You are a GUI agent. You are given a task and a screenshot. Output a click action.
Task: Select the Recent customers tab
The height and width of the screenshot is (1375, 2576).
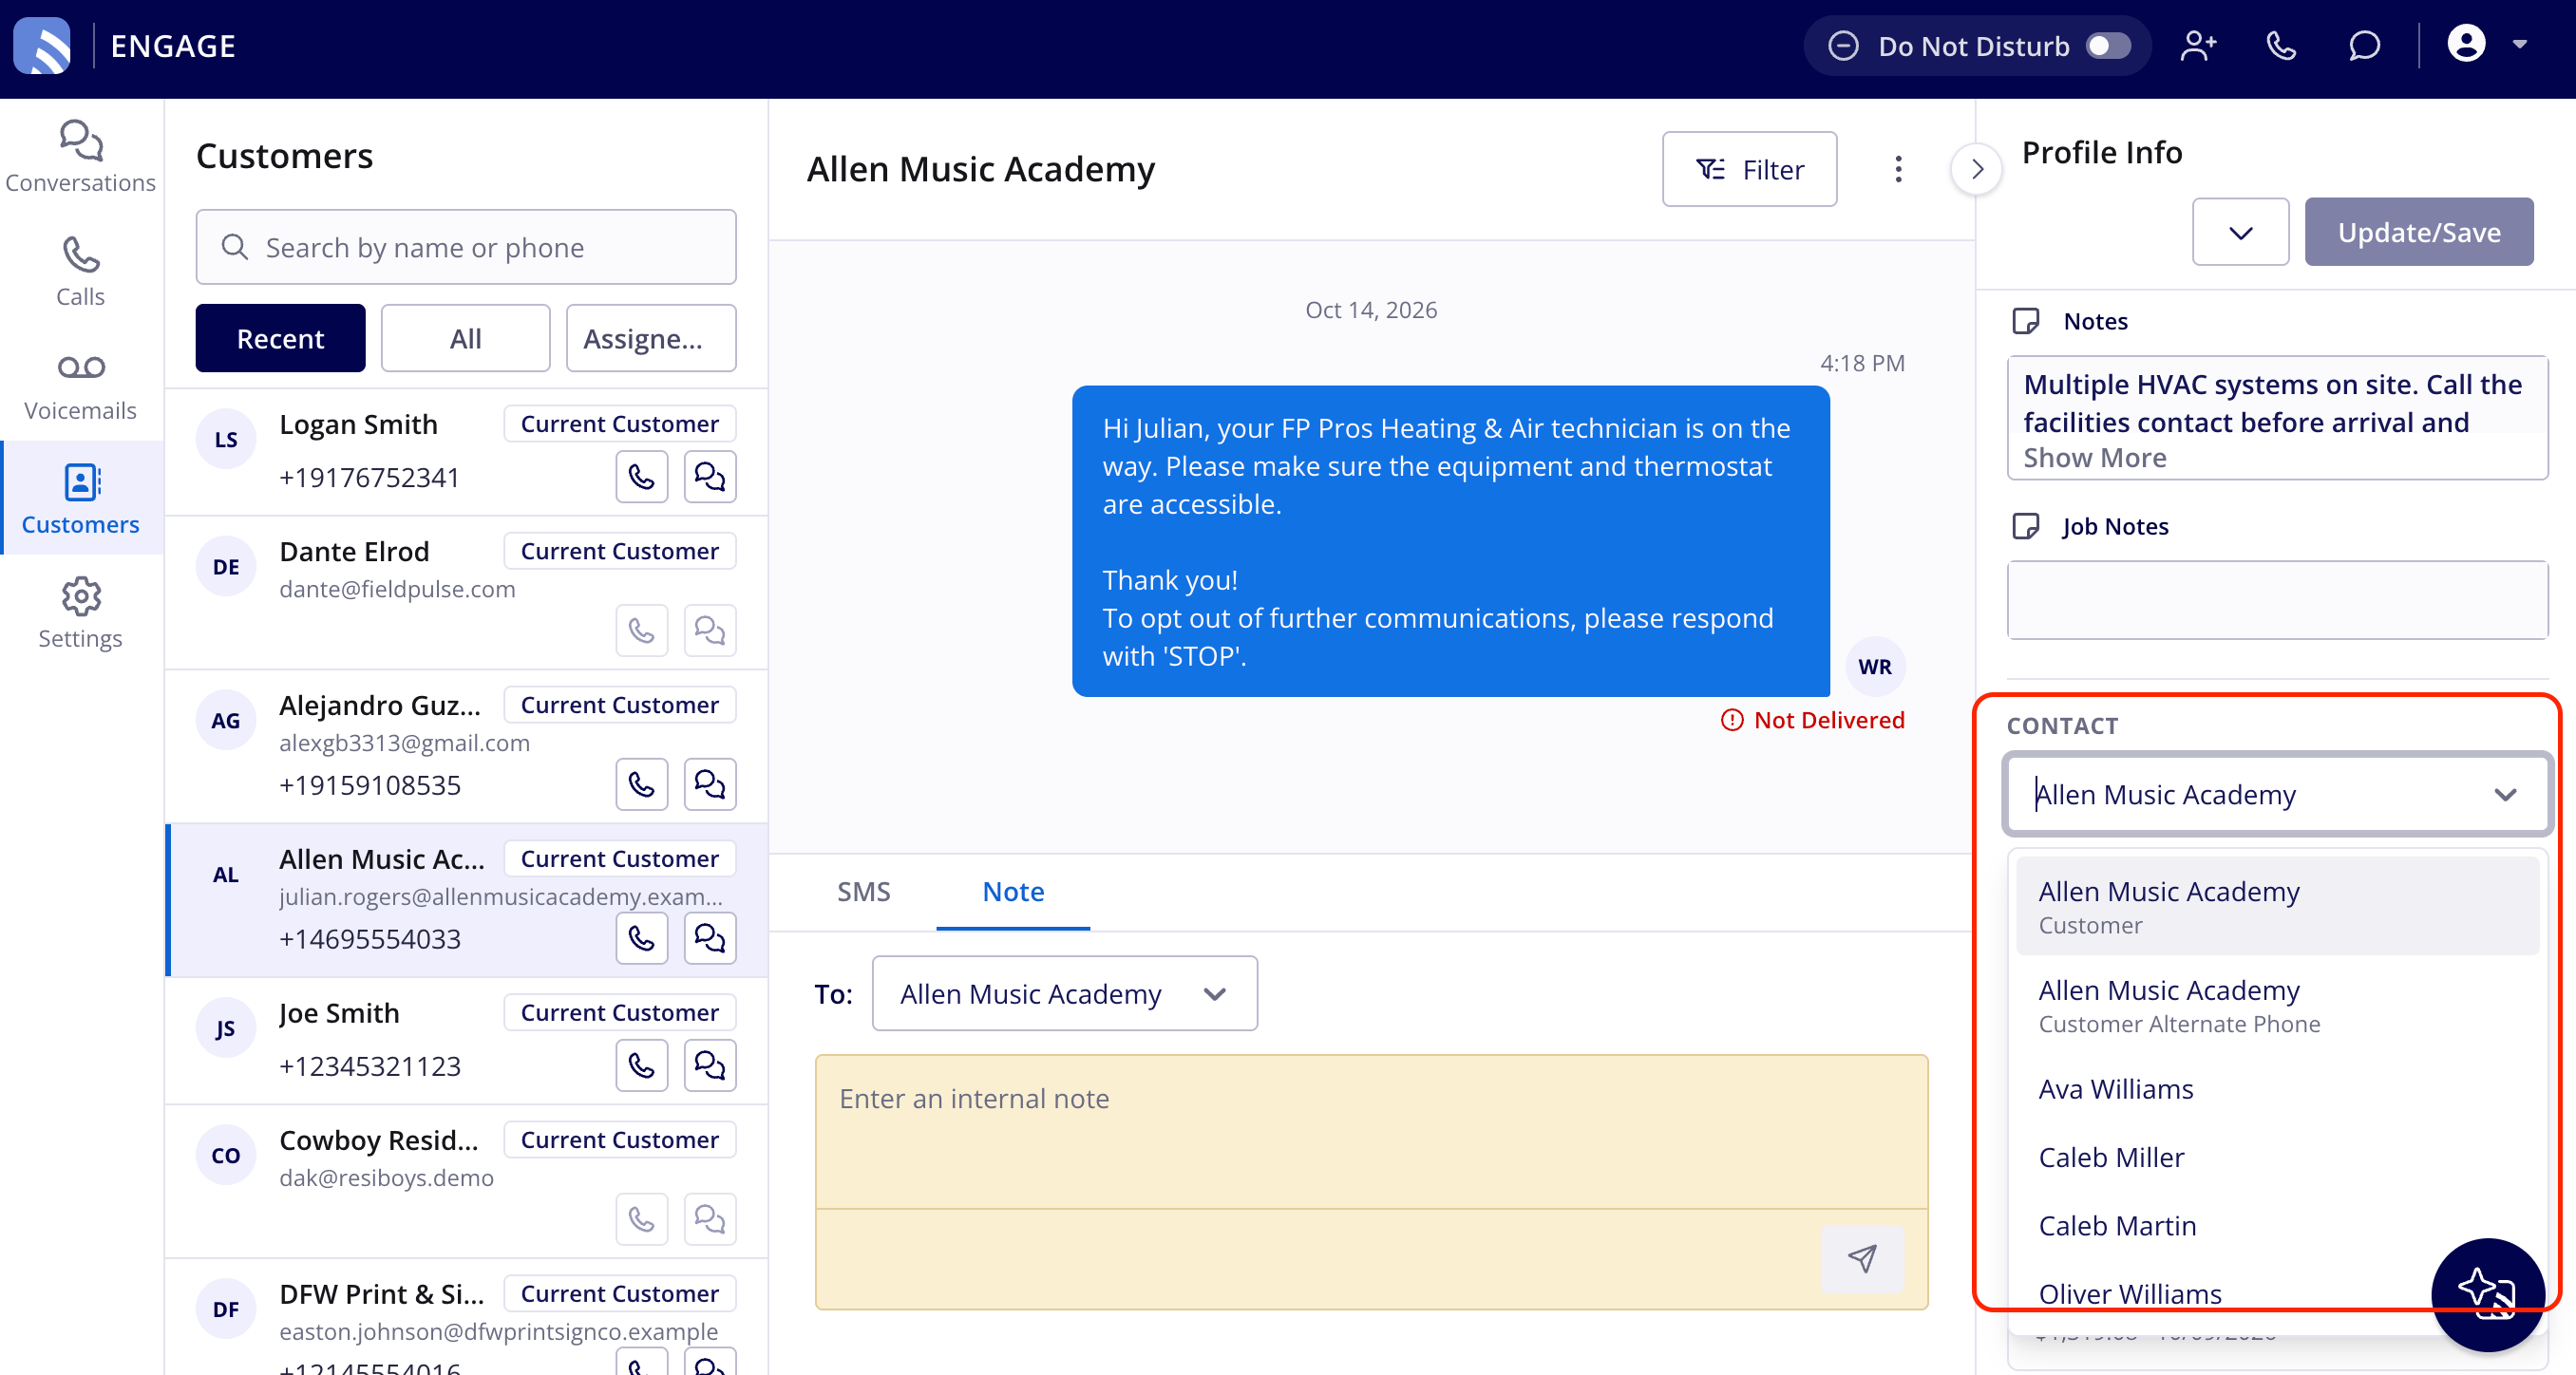tap(280, 338)
